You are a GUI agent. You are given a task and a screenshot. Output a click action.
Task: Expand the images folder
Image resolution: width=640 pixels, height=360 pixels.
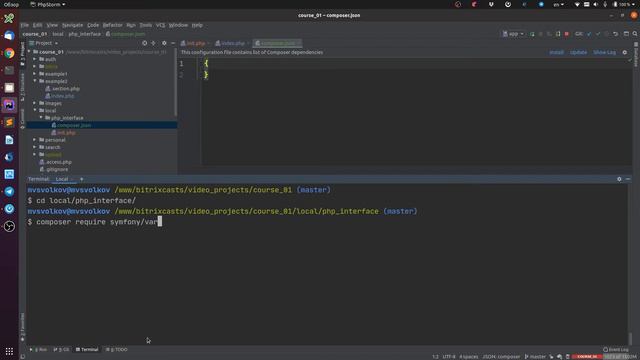[35, 103]
